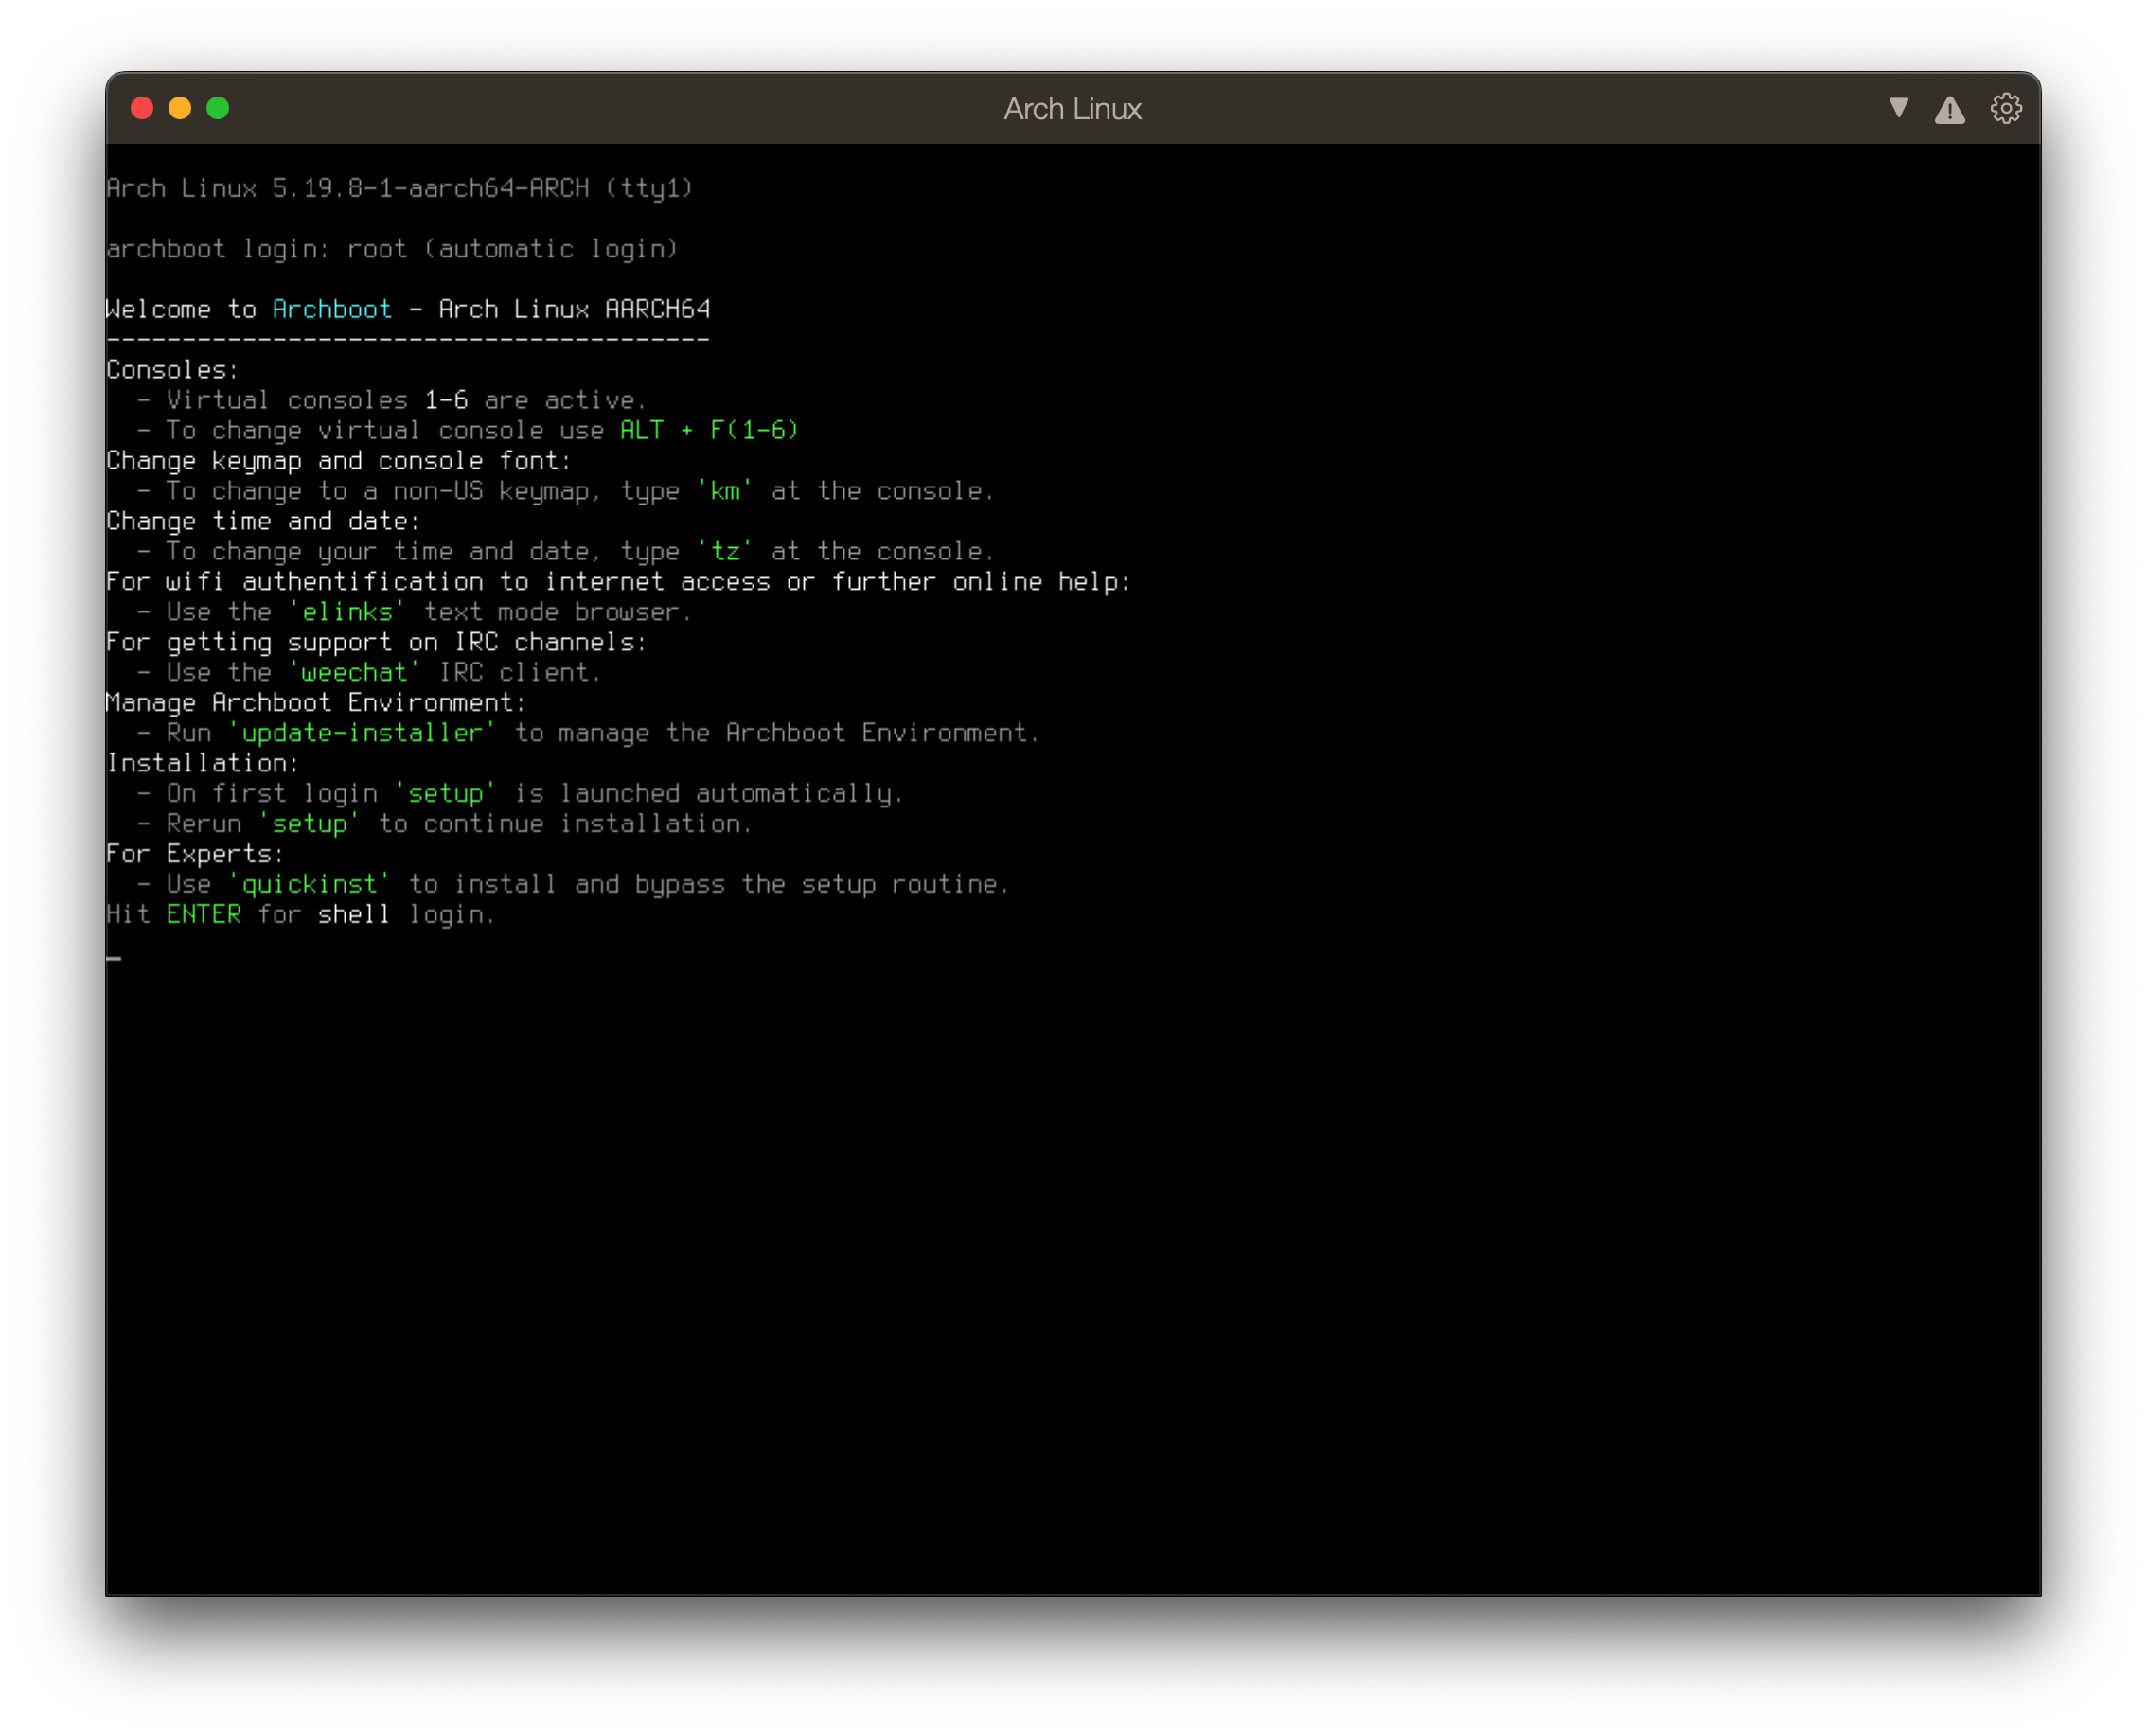This screenshot has height=1736, width=2147.
Task: Click the green ALT + F(1-6) shortcut text
Action: coord(709,430)
